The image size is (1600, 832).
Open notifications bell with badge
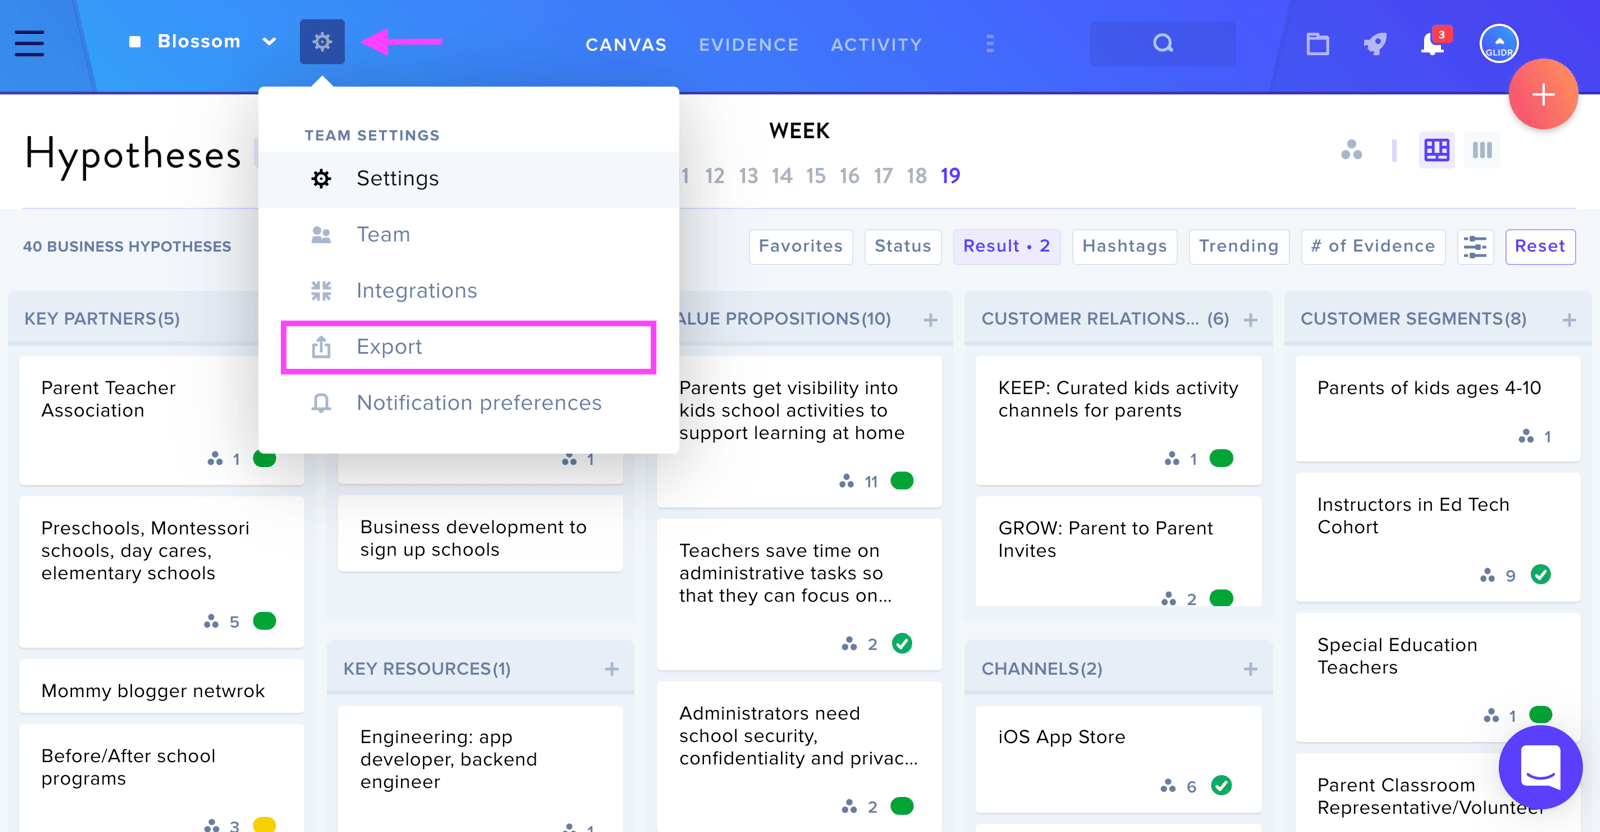click(x=1434, y=42)
